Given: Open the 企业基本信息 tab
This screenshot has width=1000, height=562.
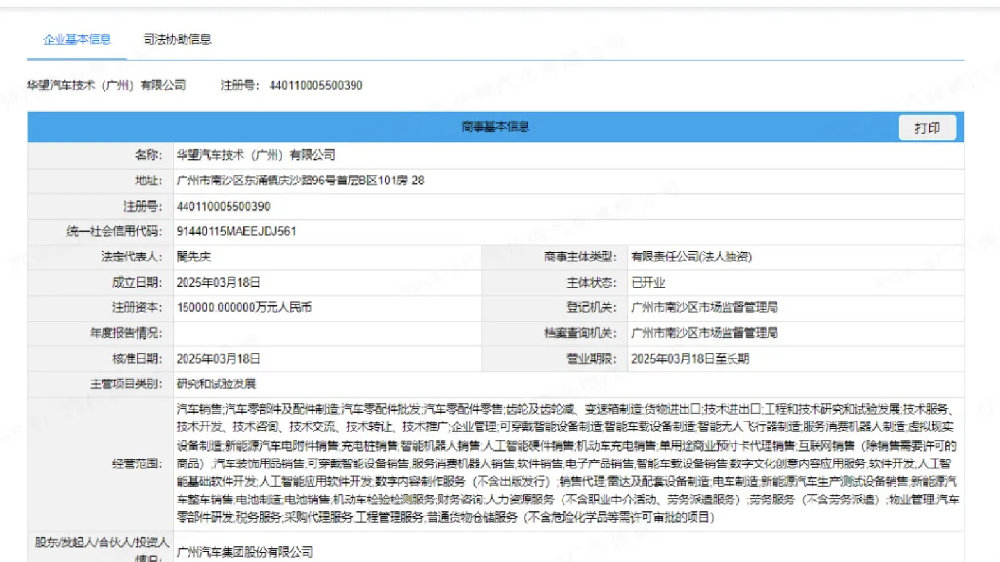Looking at the screenshot, I should (77, 40).
